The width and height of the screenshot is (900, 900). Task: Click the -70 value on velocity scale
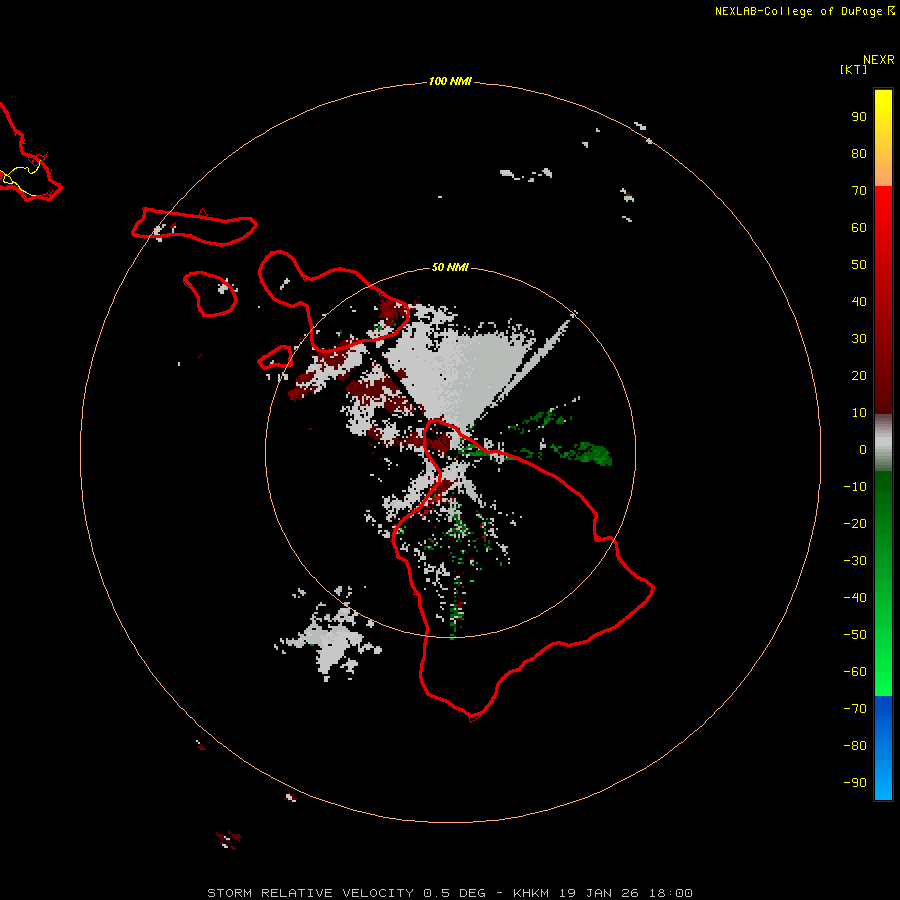tap(855, 709)
